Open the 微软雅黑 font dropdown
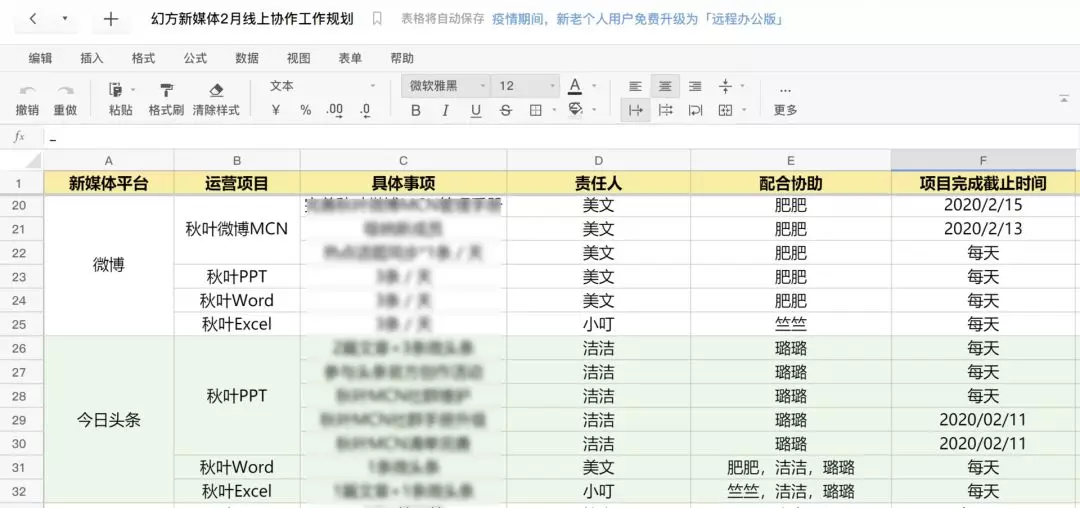Image resolution: width=1080 pixels, height=508 pixels. pos(446,86)
